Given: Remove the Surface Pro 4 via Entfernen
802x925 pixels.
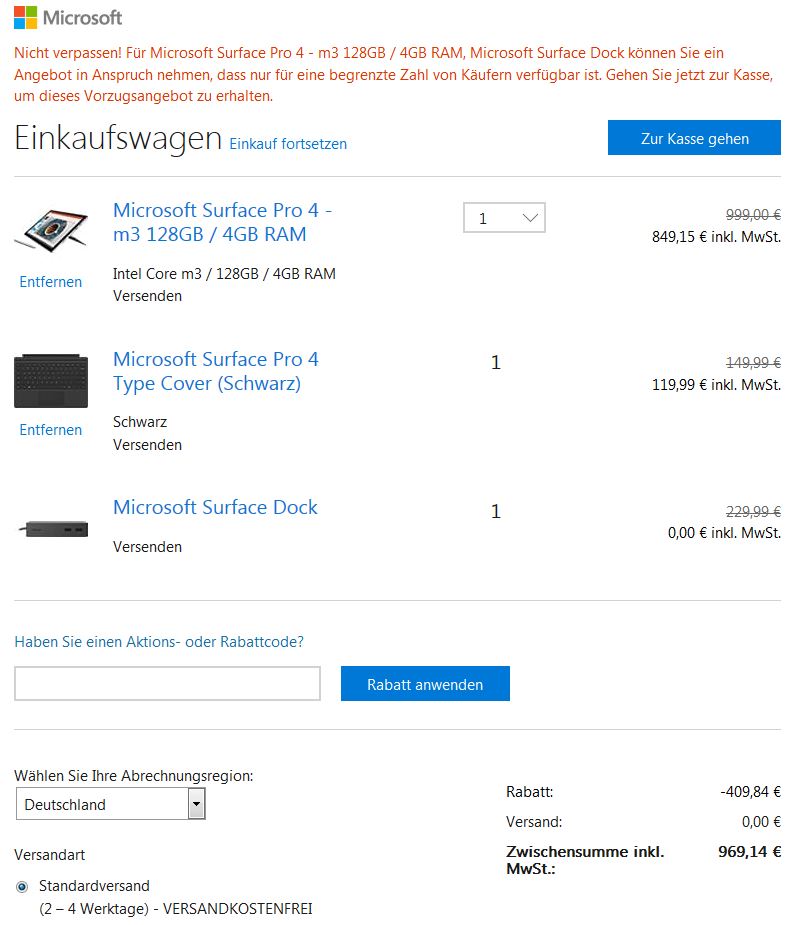Looking at the screenshot, I should [x=51, y=282].
